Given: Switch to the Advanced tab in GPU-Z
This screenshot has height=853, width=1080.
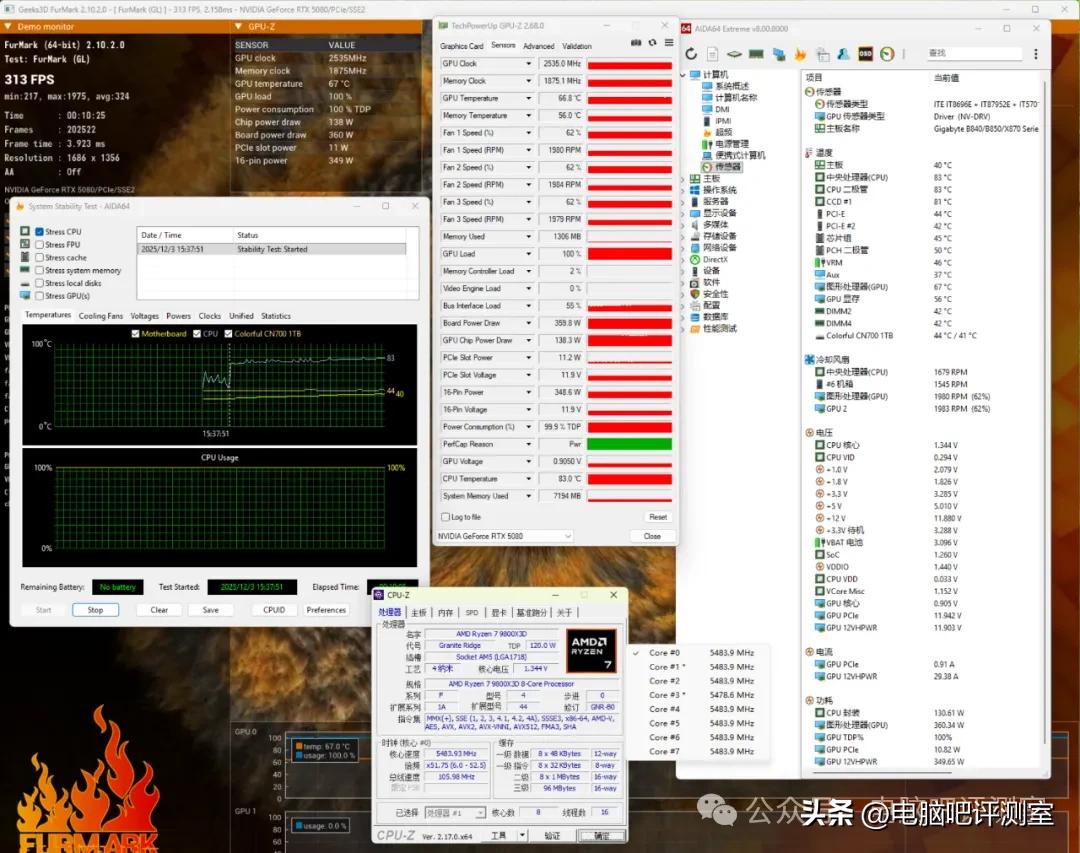Looking at the screenshot, I should coord(539,45).
